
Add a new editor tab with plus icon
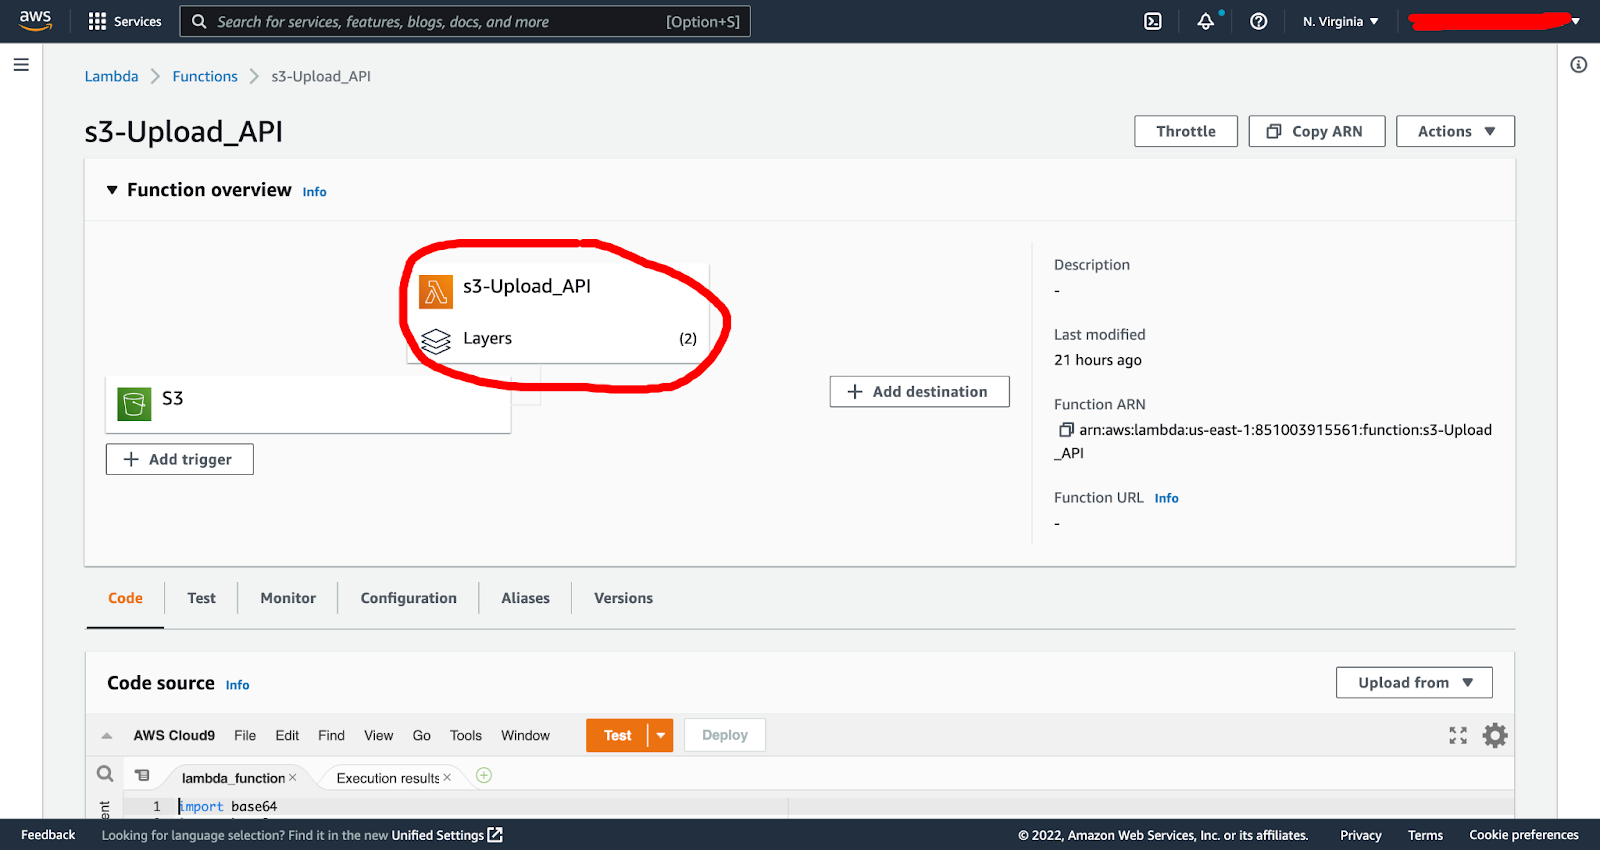484,775
